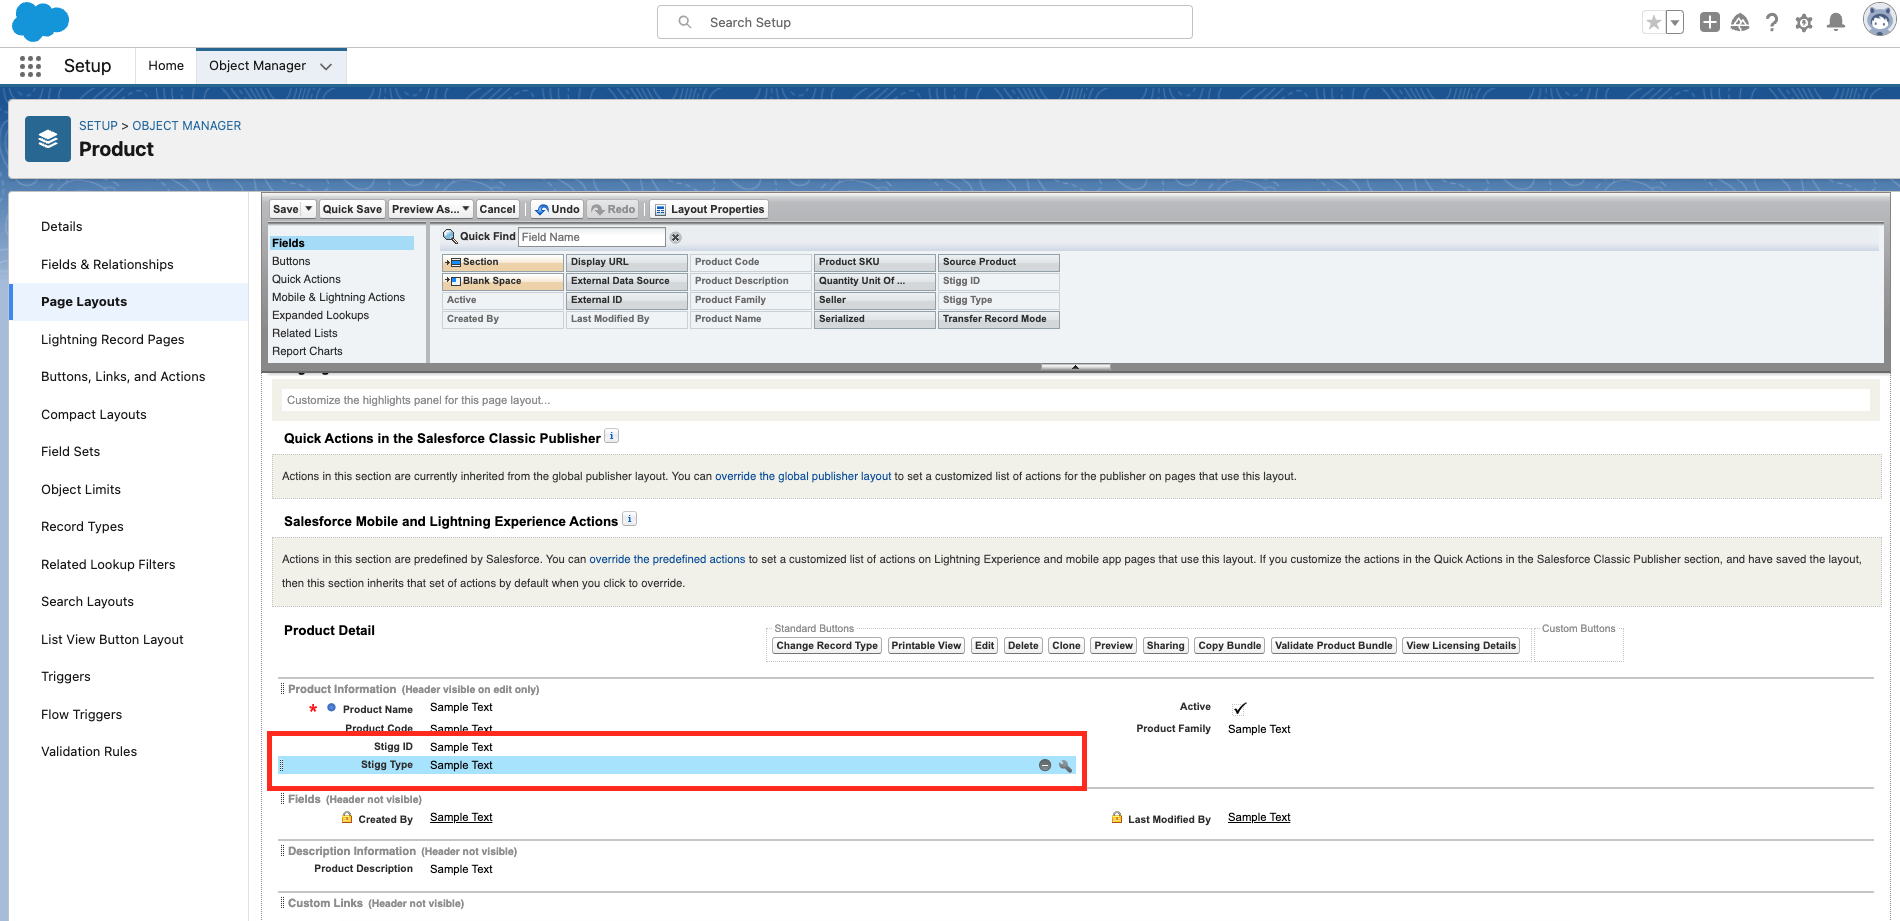This screenshot has width=1900, height=921.
Task: Open the favorites list dropdown arrow
Action: pos(1675,22)
